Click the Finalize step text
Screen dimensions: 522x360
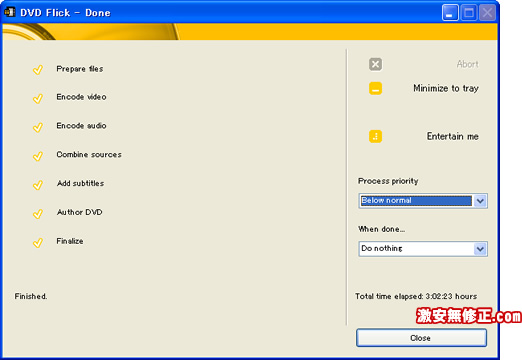(x=70, y=241)
